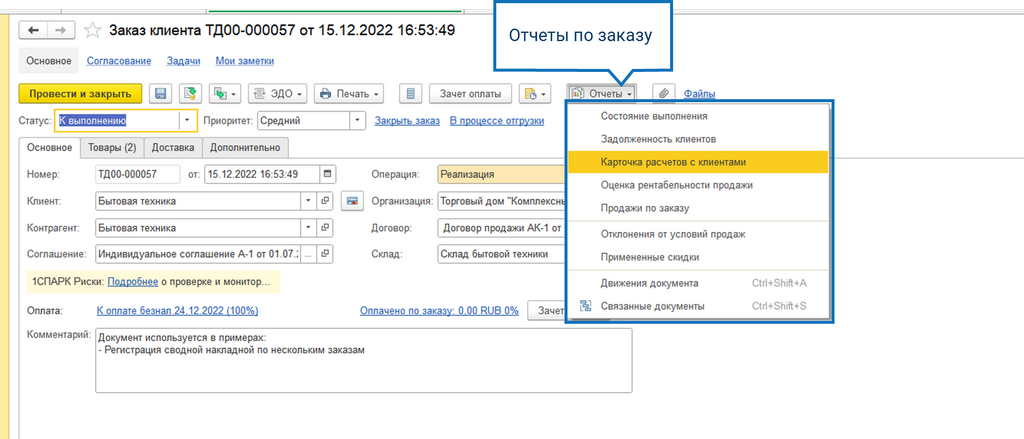1024x439 pixels.
Task: Open Мои заметки section
Action: click(245, 61)
